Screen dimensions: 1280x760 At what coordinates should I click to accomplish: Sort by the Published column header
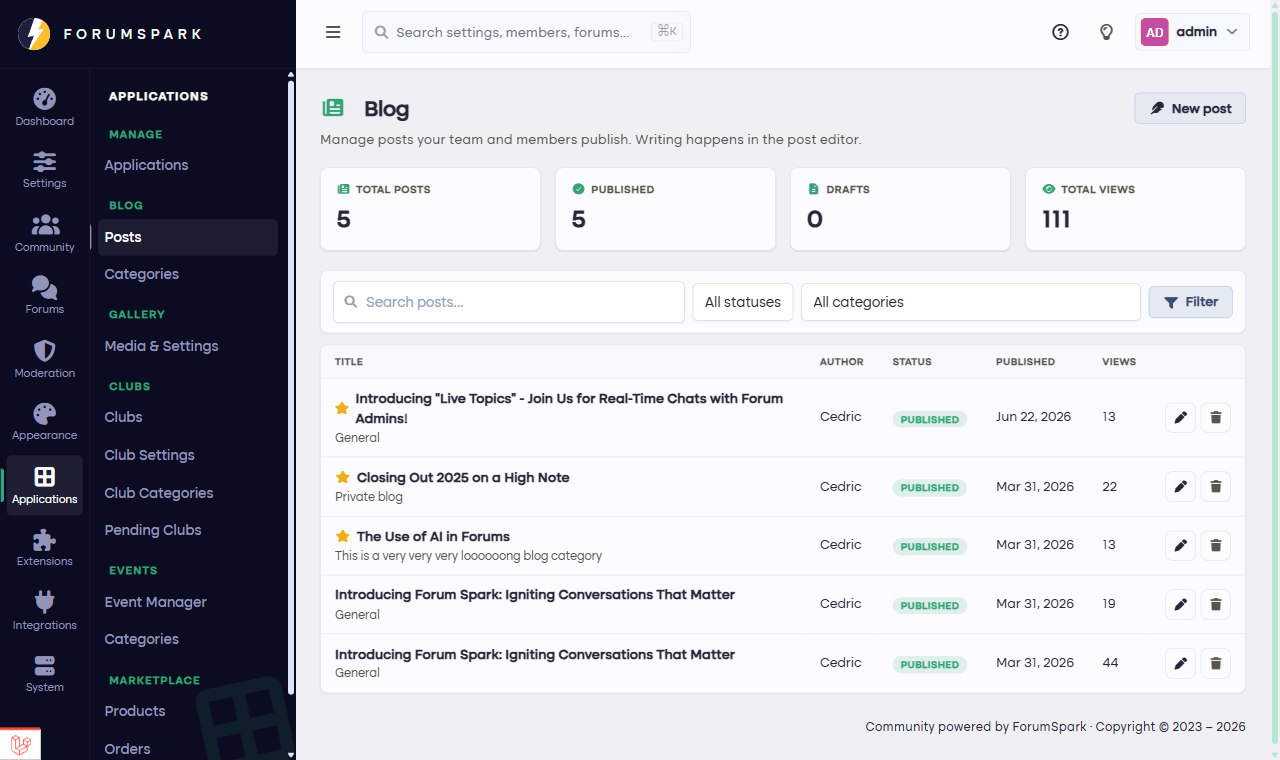[x=1025, y=362]
